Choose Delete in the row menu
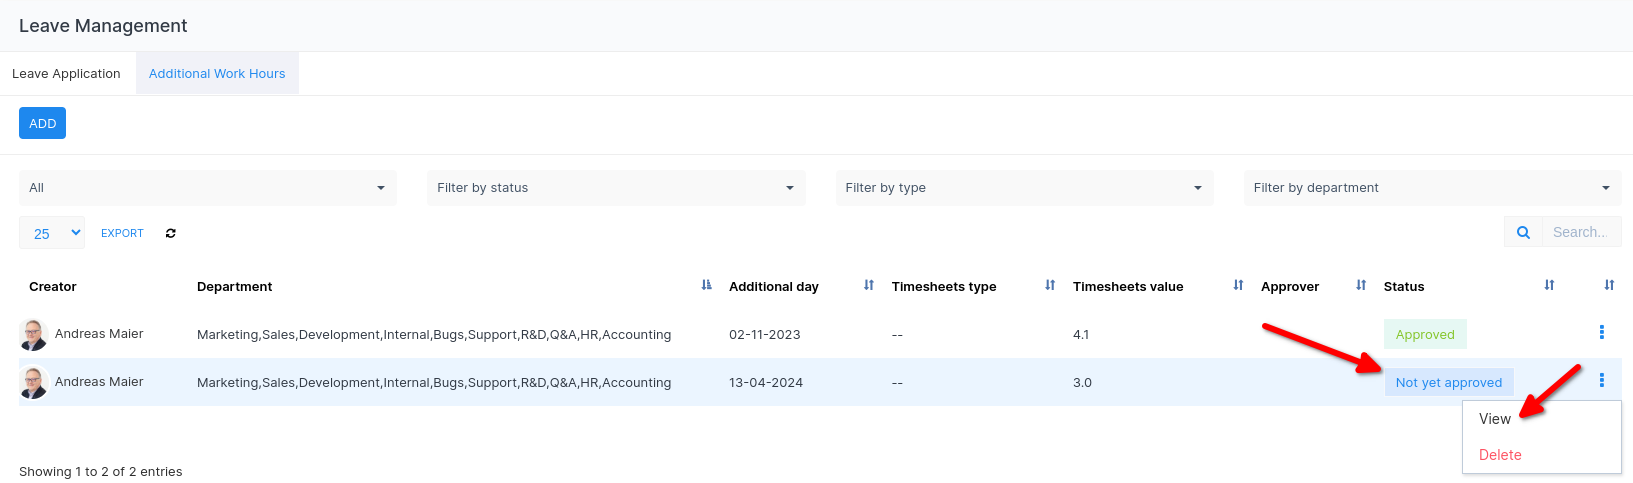The width and height of the screenshot is (1633, 483). (x=1500, y=455)
